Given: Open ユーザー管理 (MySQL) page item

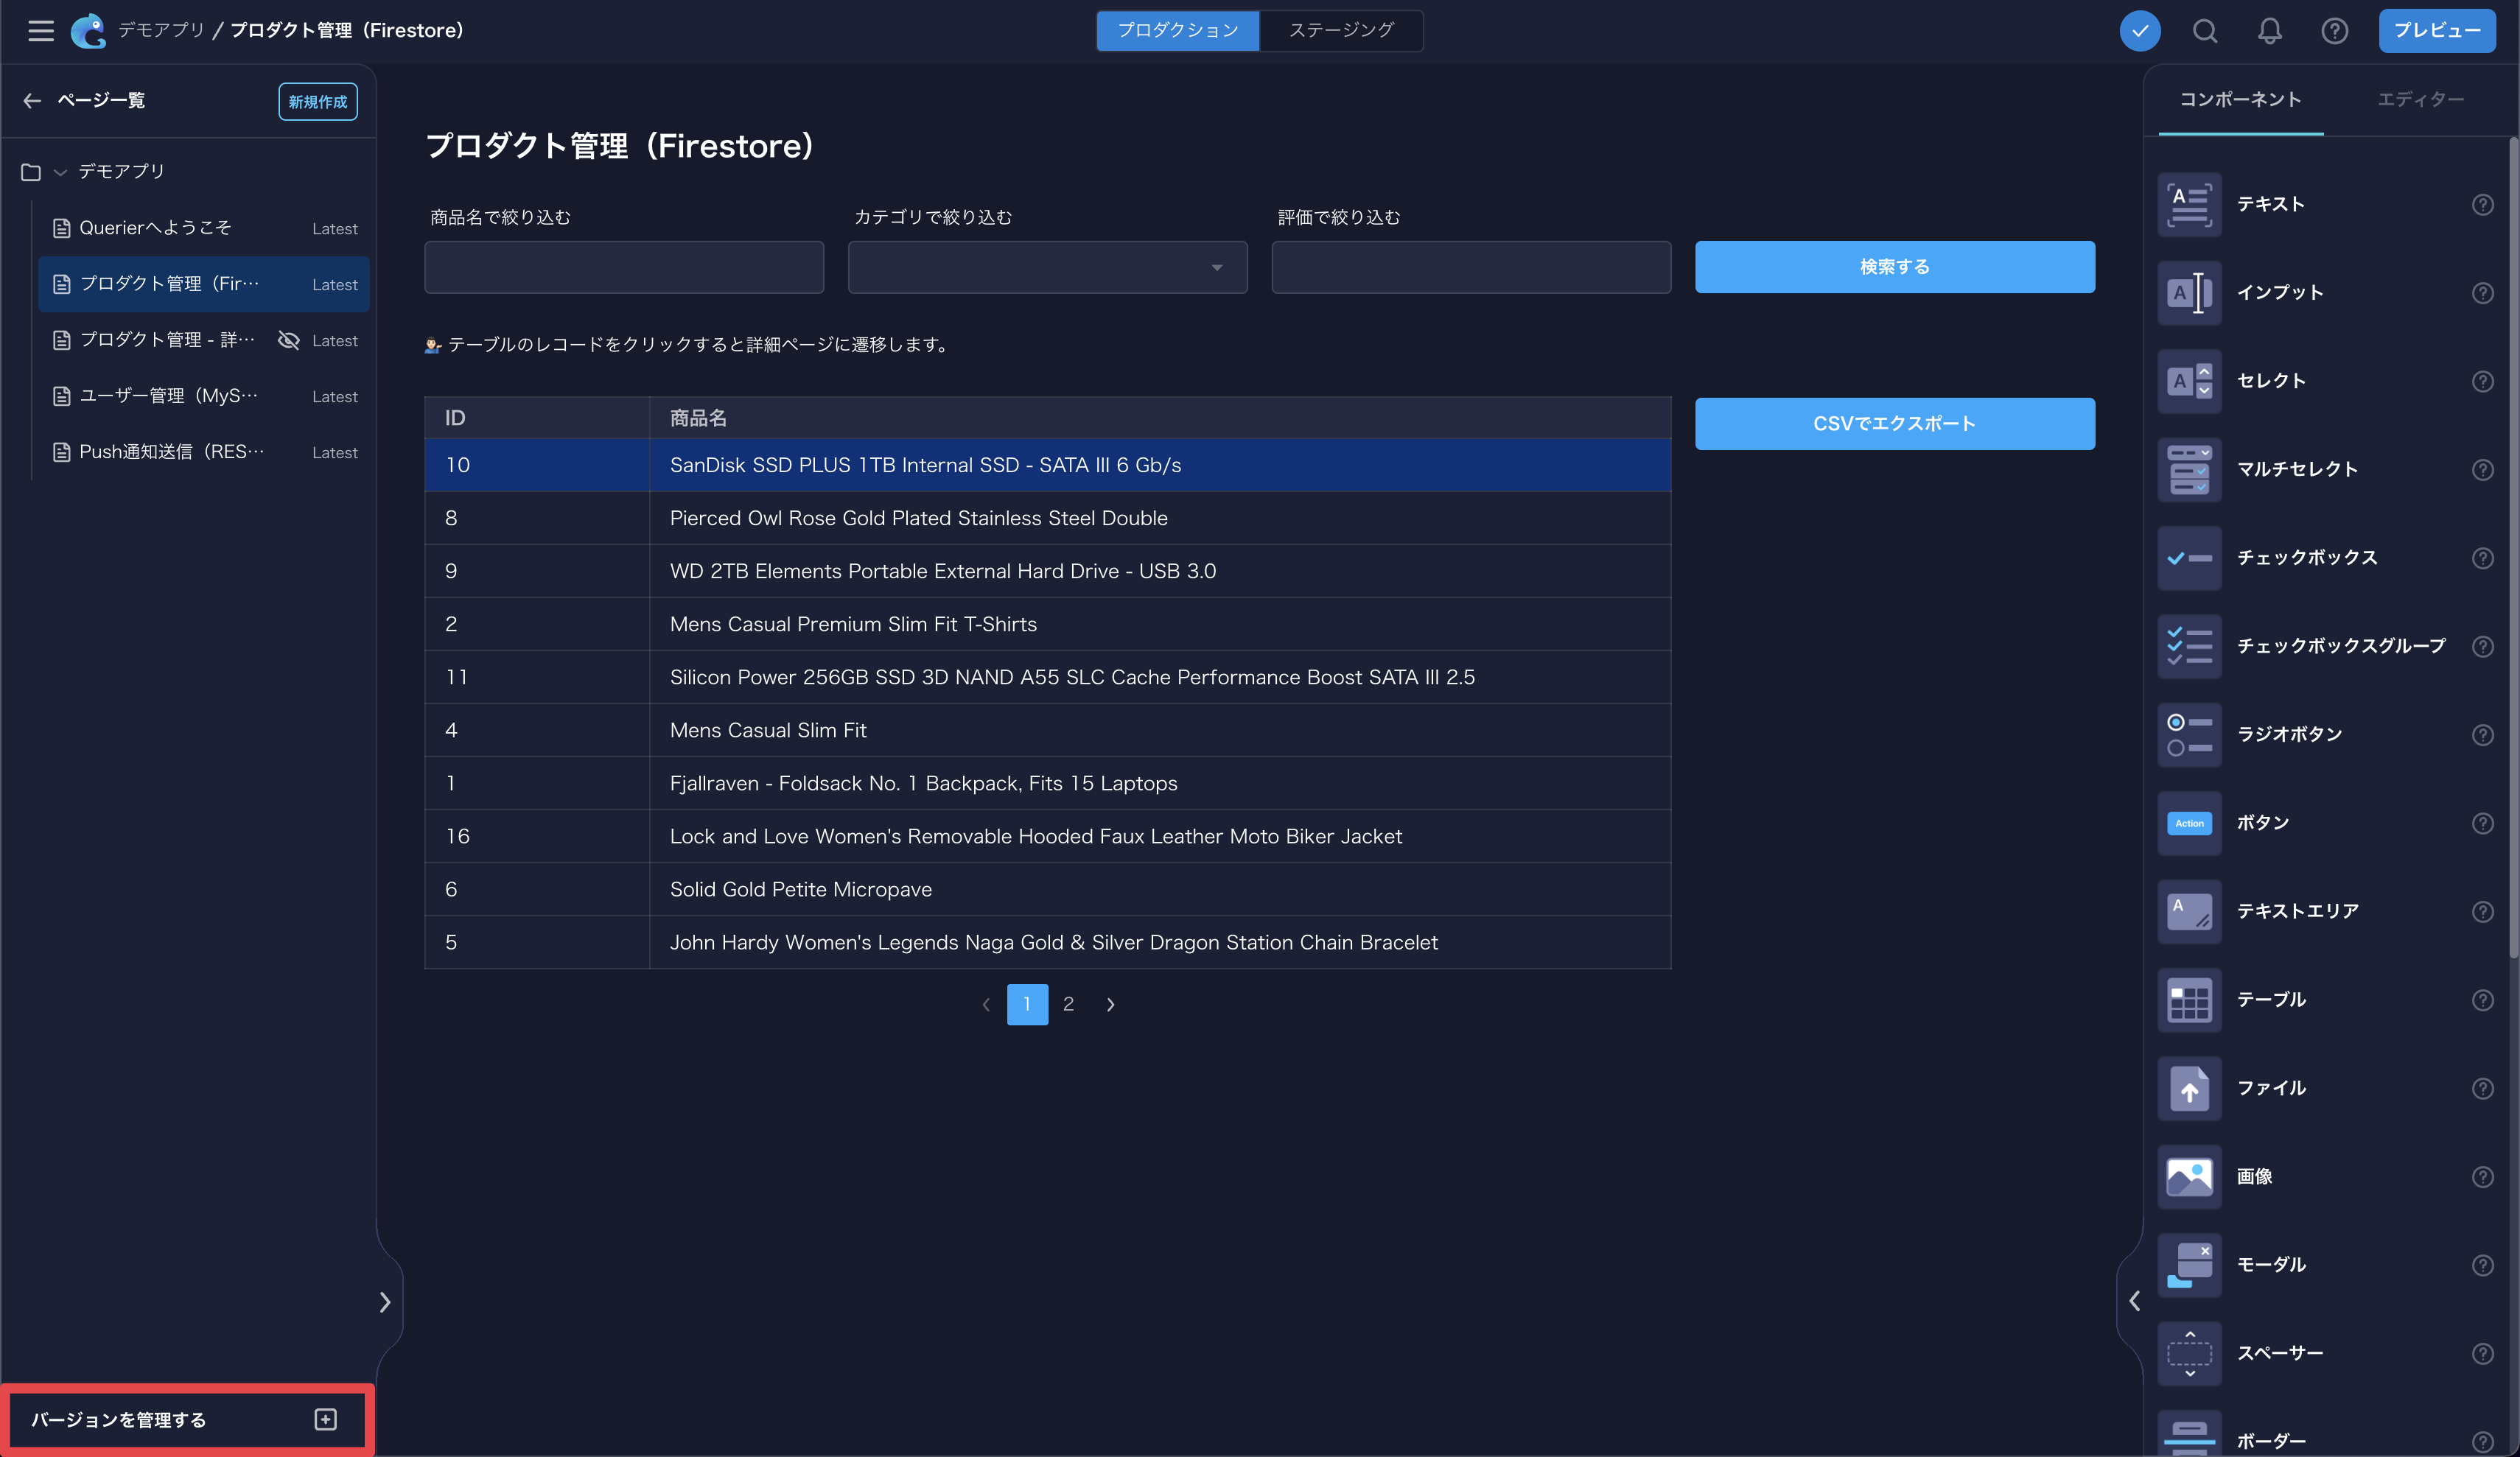Looking at the screenshot, I should [168, 396].
